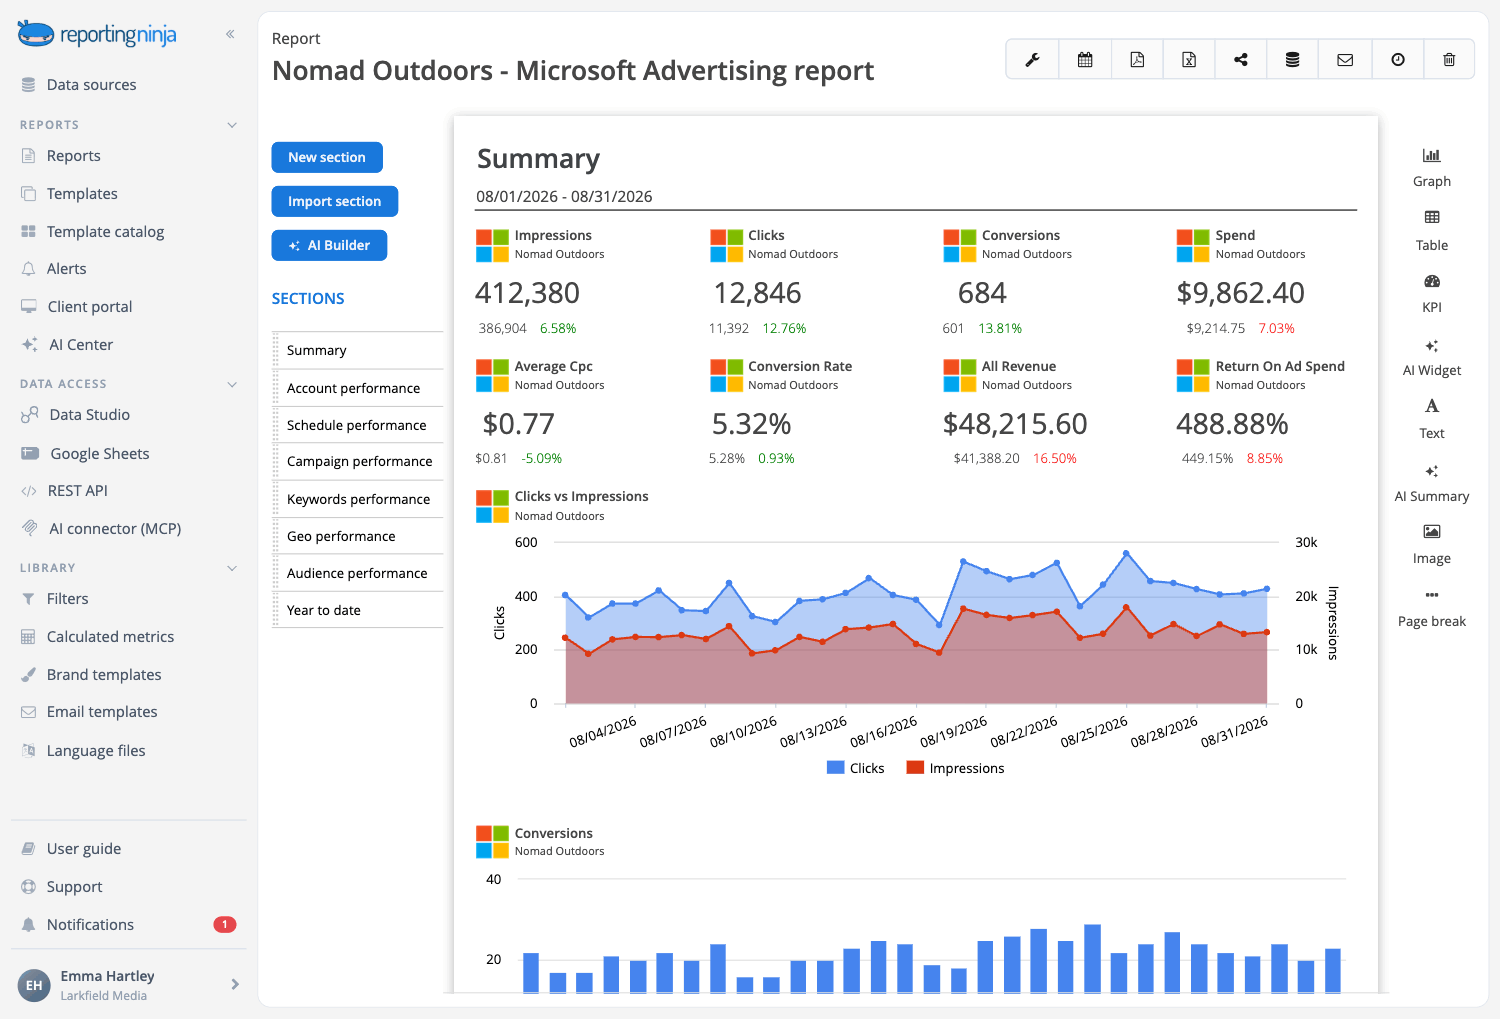Collapse the sidebar with double chevron
This screenshot has width=1500, height=1019.
click(x=230, y=34)
